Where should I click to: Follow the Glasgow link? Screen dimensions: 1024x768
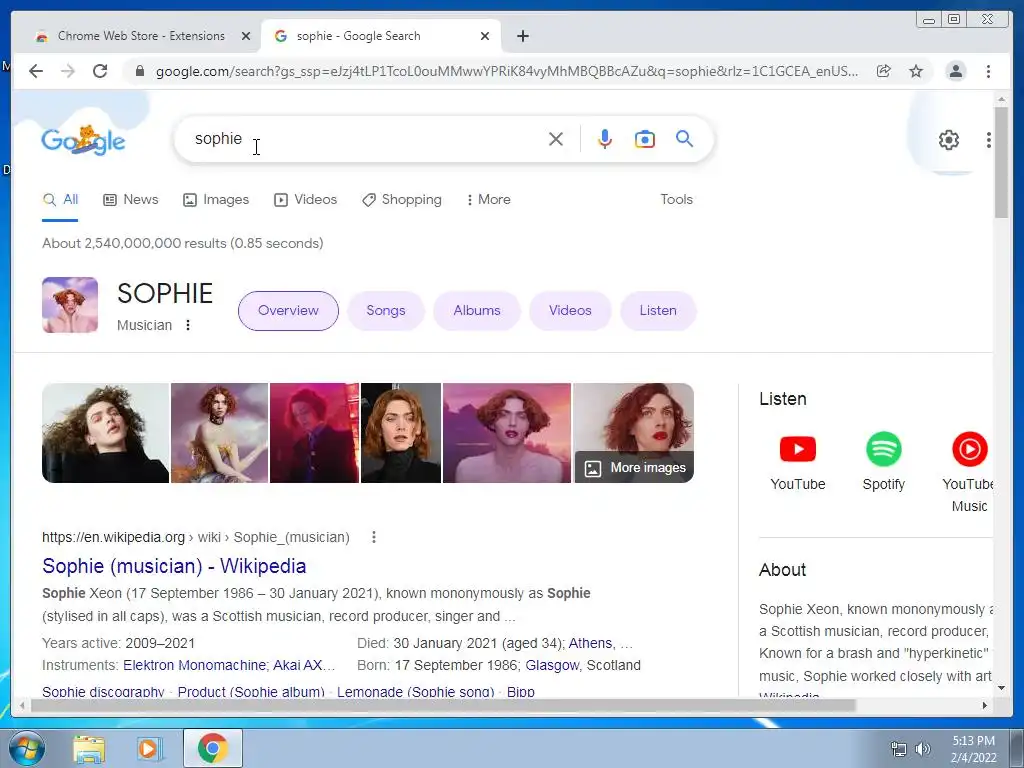[x=552, y=665]
